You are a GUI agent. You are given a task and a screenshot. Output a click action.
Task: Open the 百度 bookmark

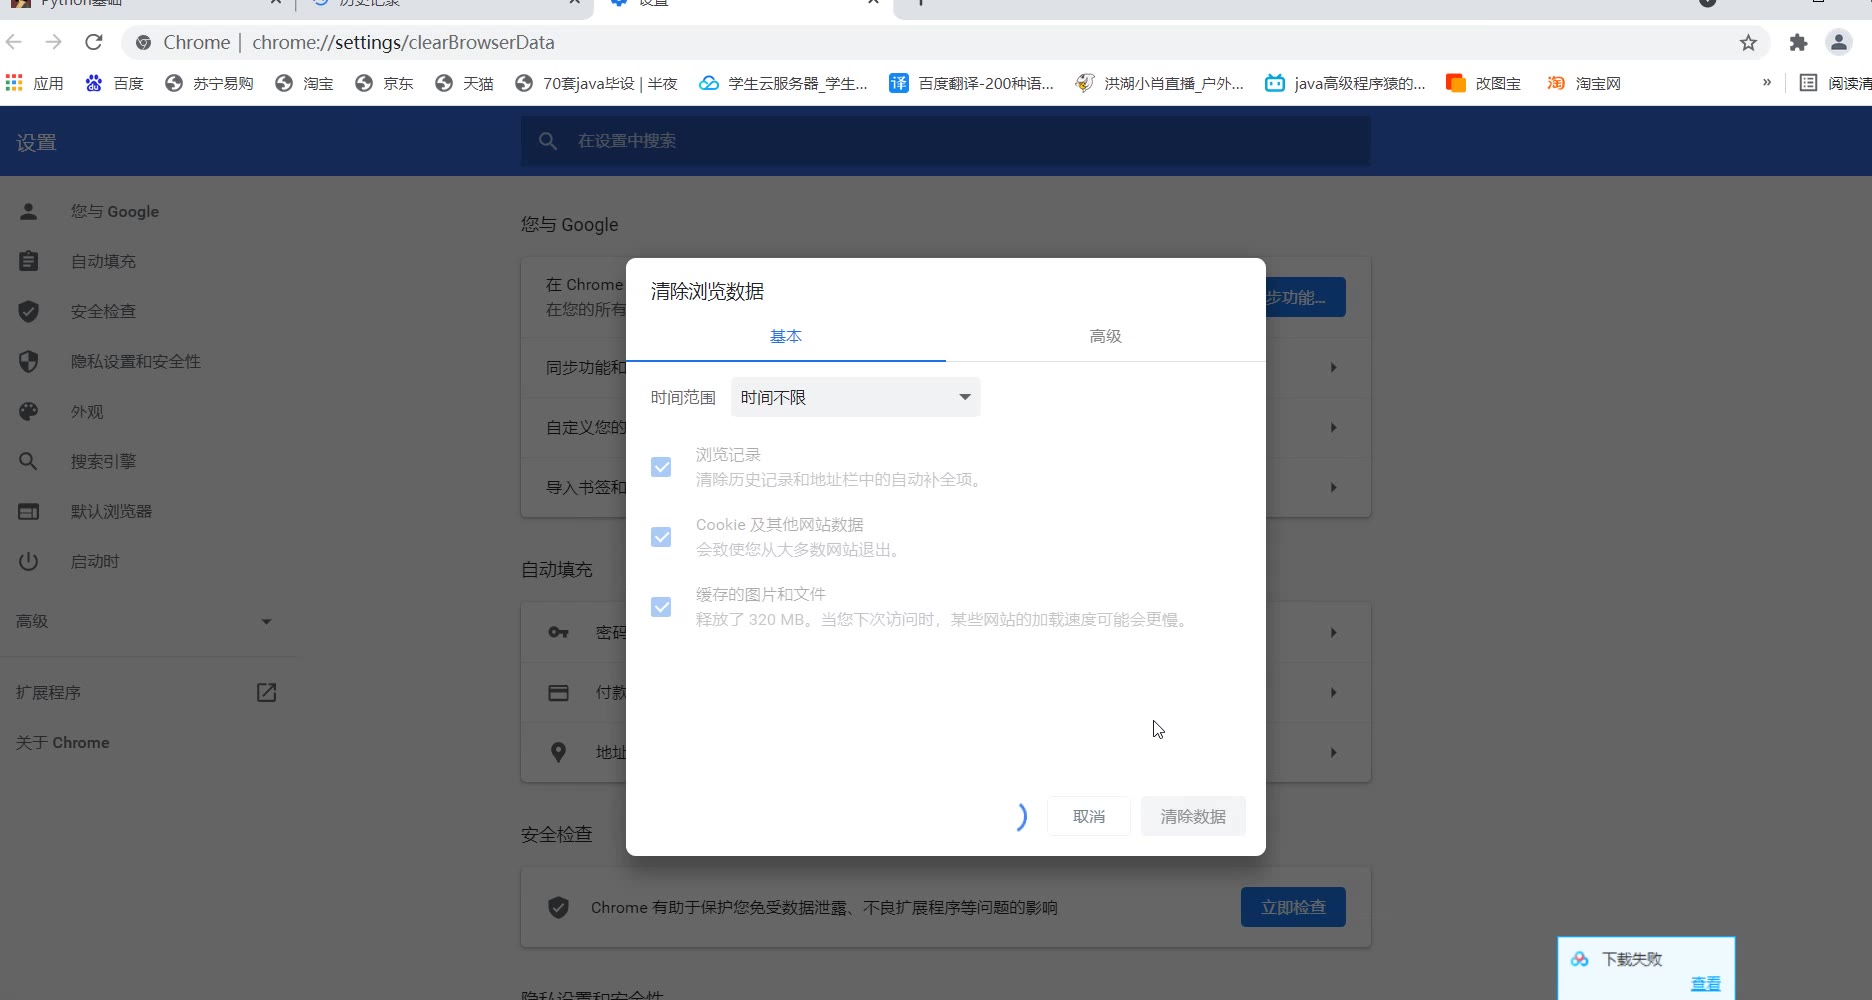[115, 83]
